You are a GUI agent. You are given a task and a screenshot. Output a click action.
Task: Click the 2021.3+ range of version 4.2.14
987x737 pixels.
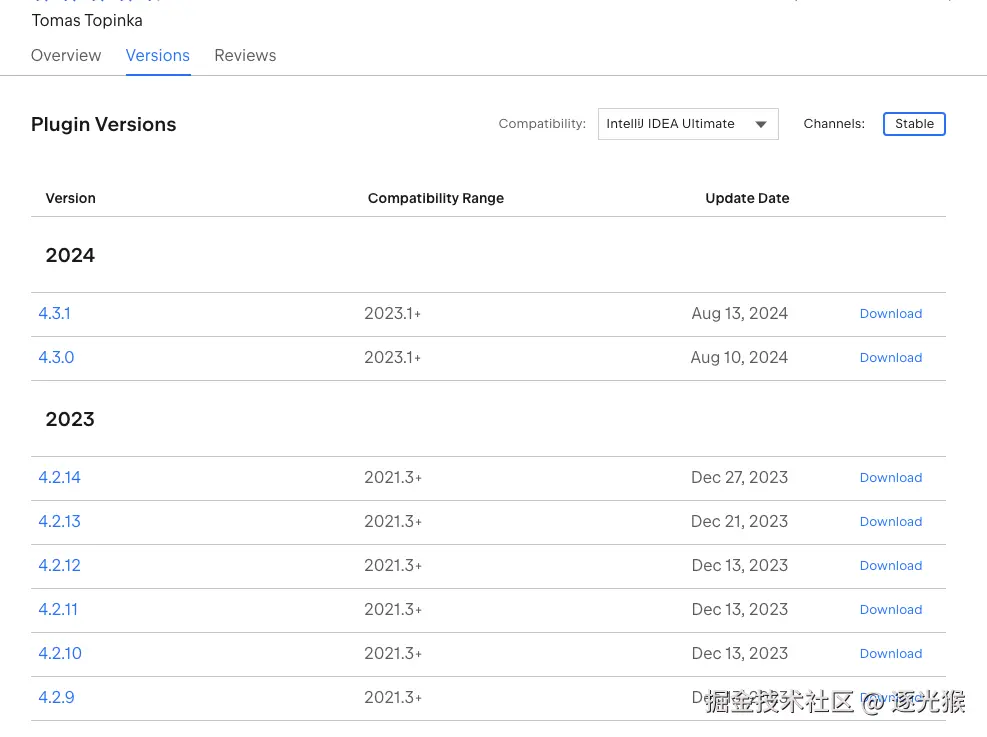click(x=393, y=478)
